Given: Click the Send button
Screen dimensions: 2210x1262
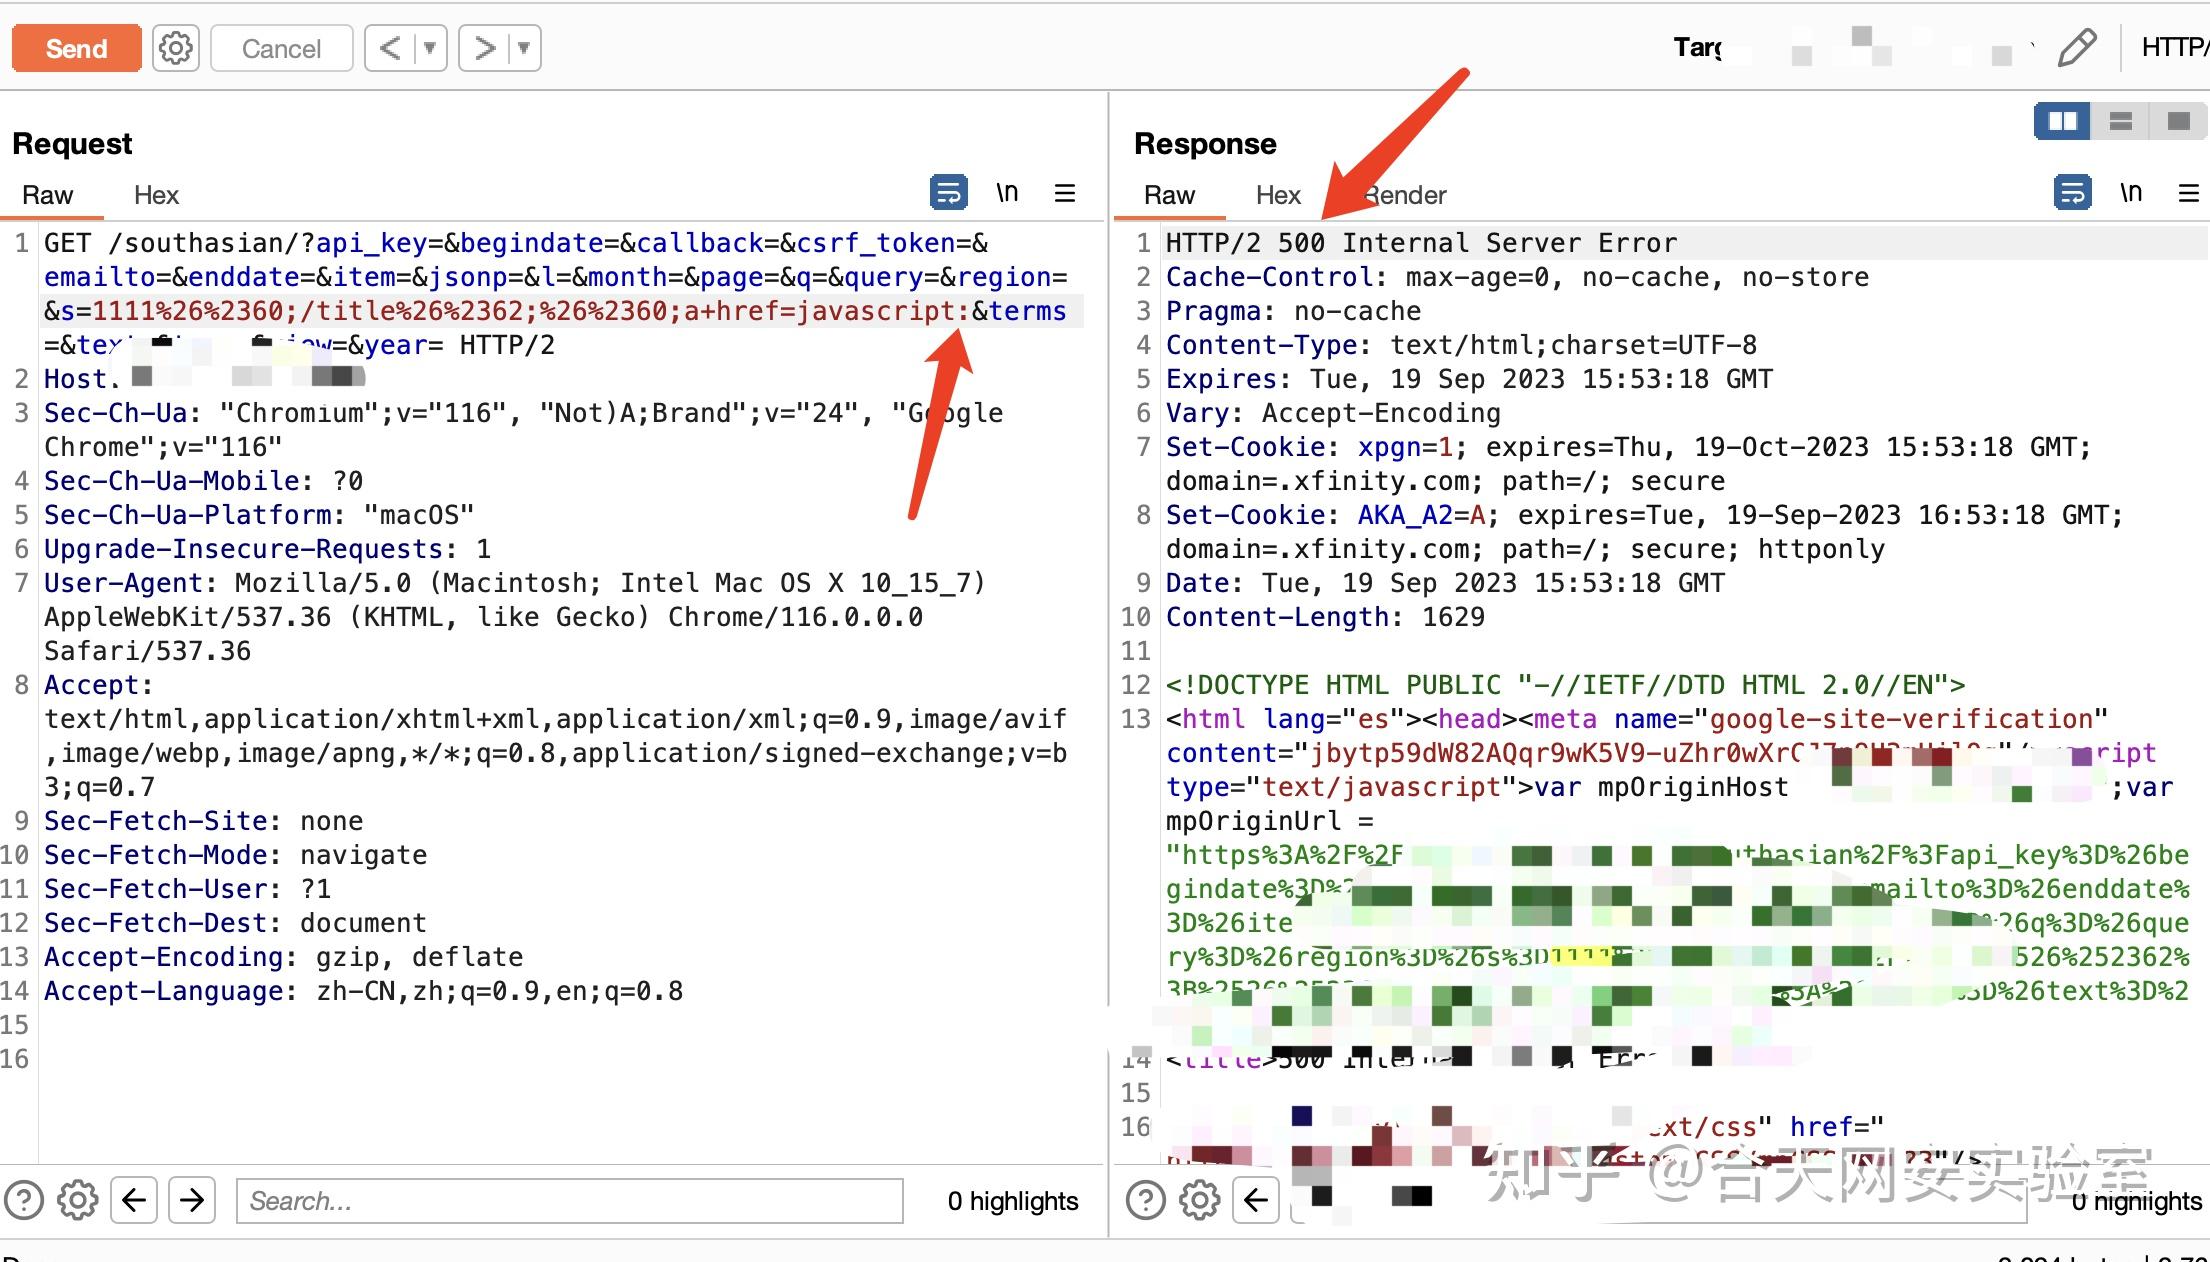Looking at the screenshot, I should [x=76, y=47].
